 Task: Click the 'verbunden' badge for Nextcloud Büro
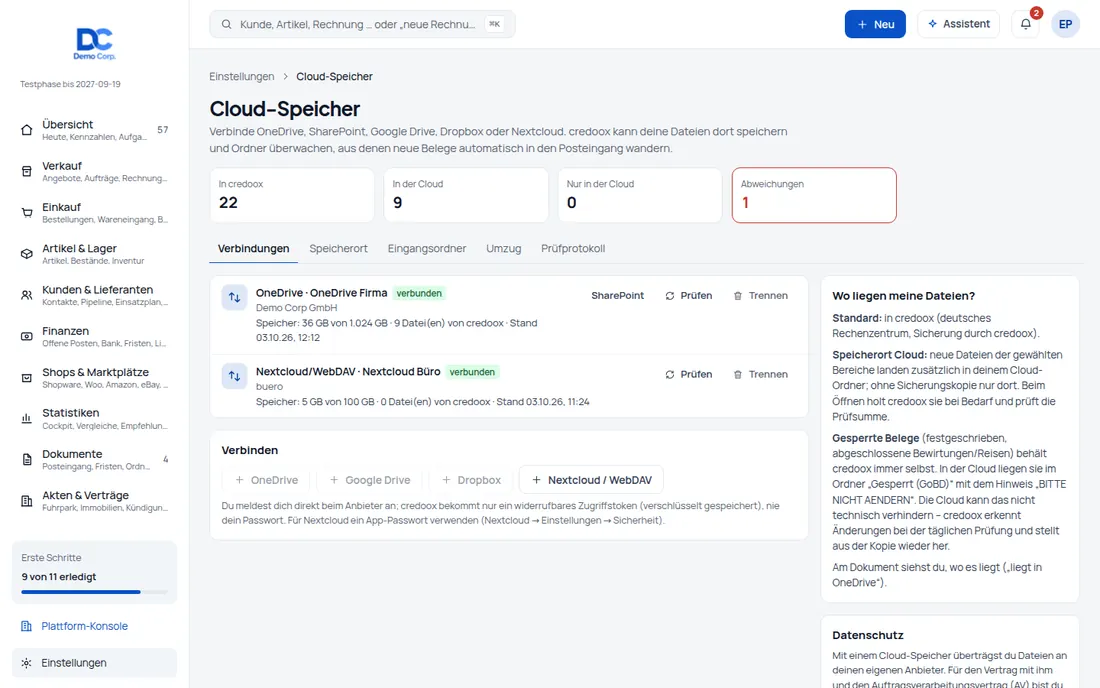coord(472,372)
